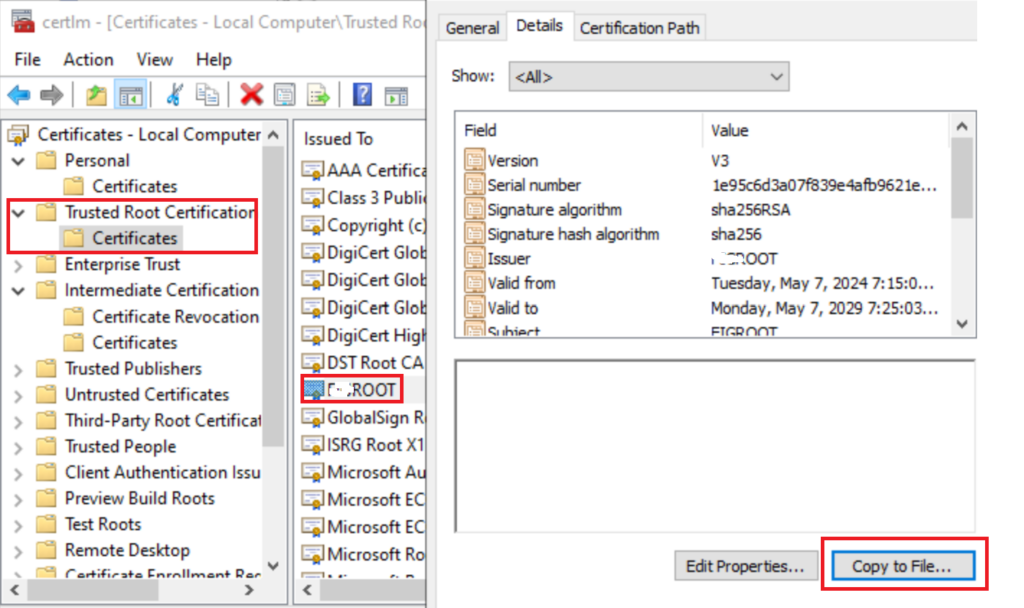Switch to the Certification Path tab

click(x=639, y=28)
